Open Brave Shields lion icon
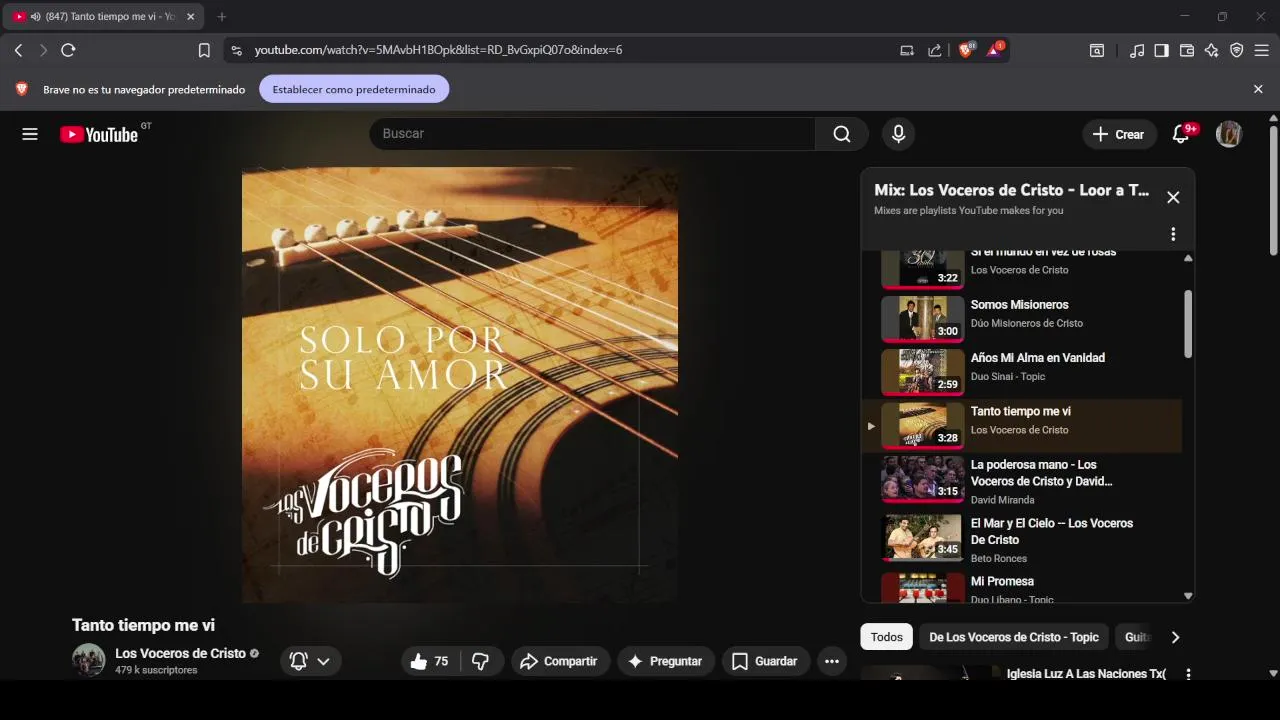1280x720 pixels. pyautogui.click(x=966, y=50)
